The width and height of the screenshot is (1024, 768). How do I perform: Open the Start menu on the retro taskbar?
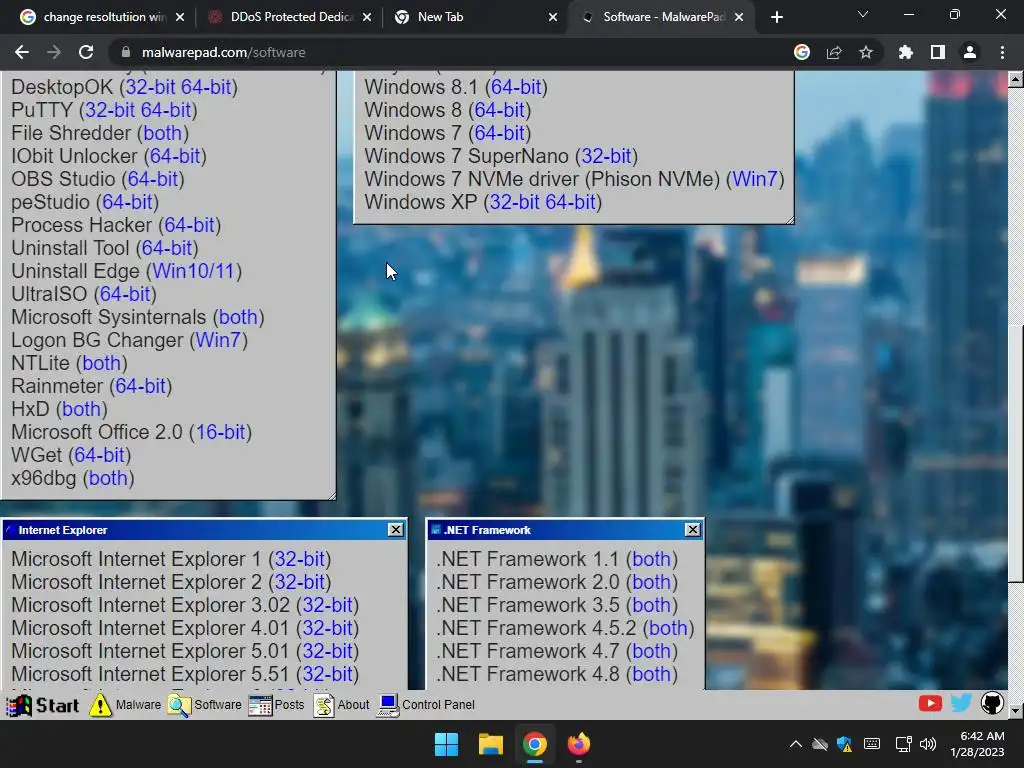42,705
